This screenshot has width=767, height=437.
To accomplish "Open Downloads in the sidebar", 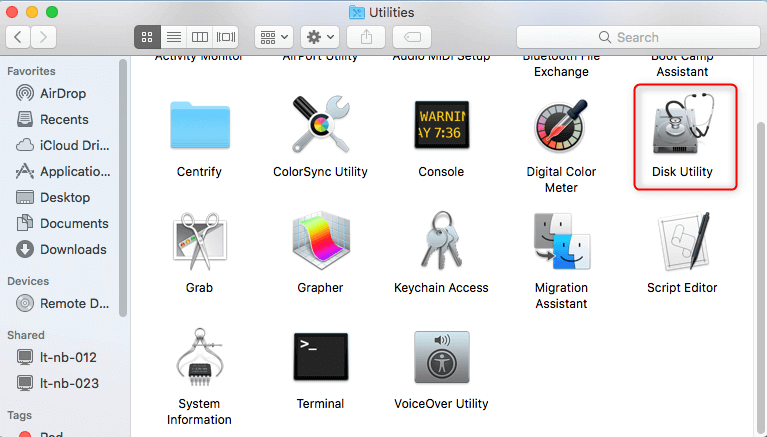I will pyautogui.click(x=72, y=249).
